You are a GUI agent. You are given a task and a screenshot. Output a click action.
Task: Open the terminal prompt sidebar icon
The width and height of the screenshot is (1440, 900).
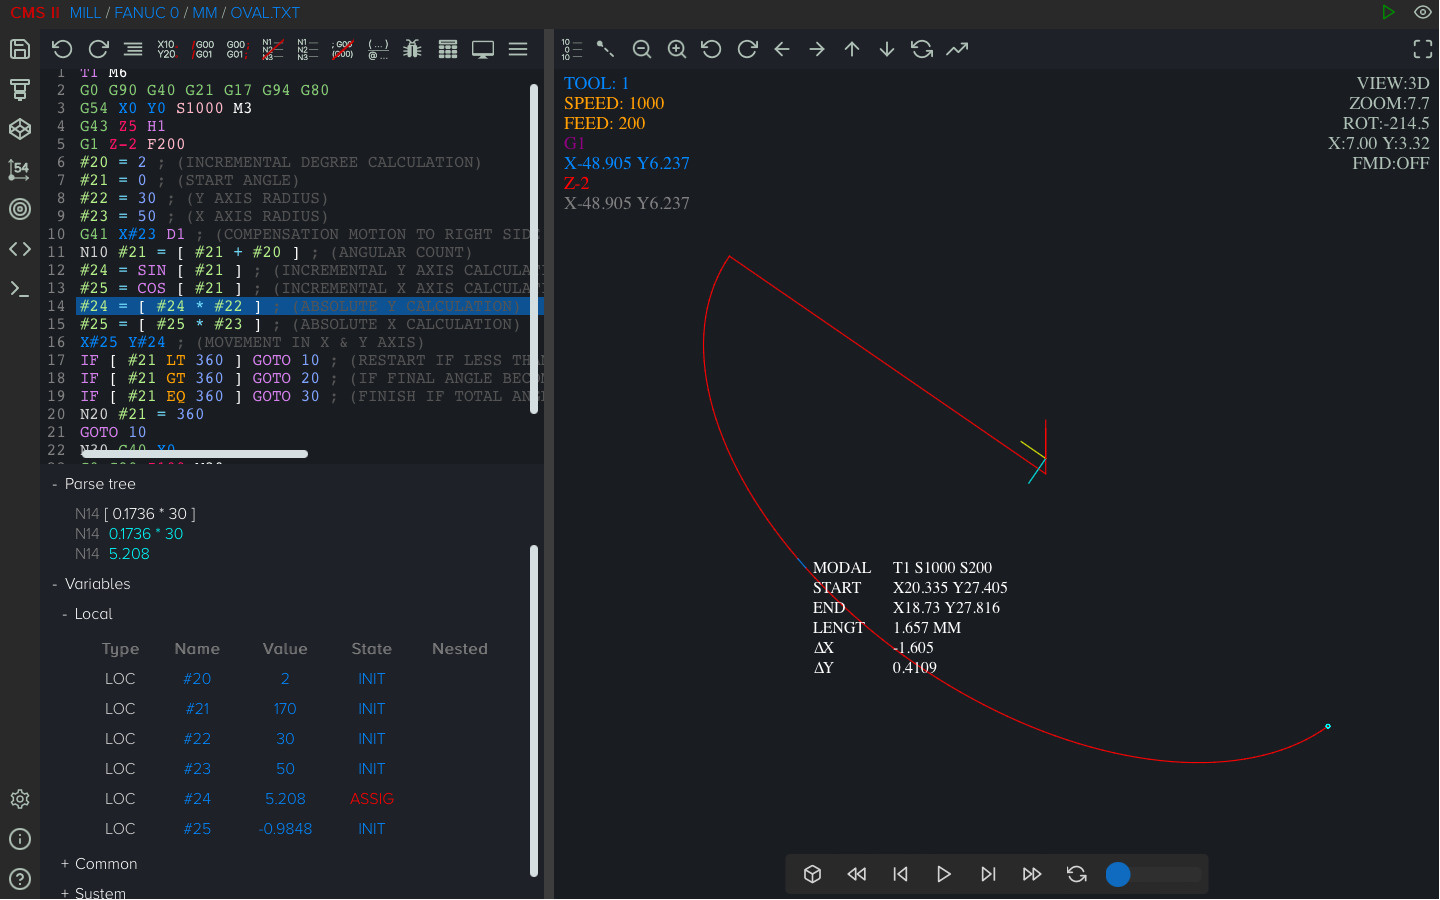(20, 289)
